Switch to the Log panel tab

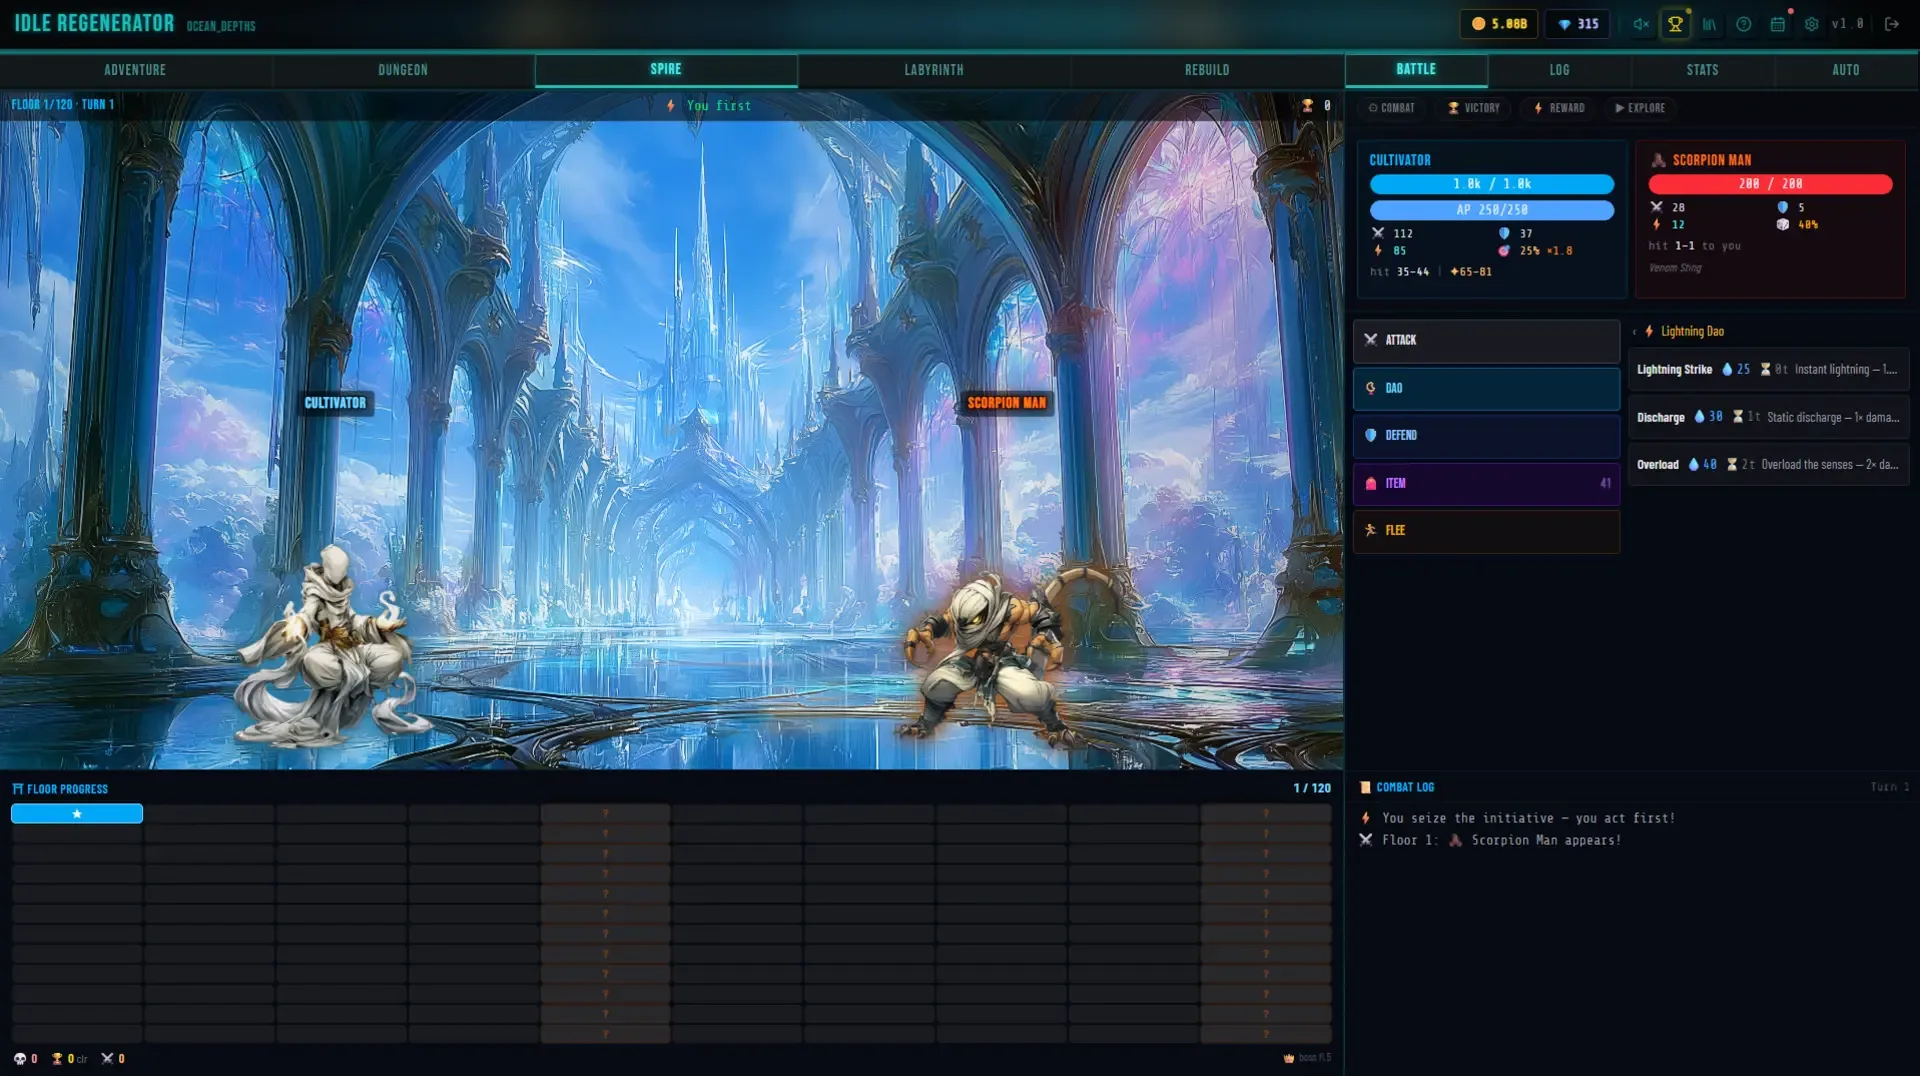(1560, 70)
